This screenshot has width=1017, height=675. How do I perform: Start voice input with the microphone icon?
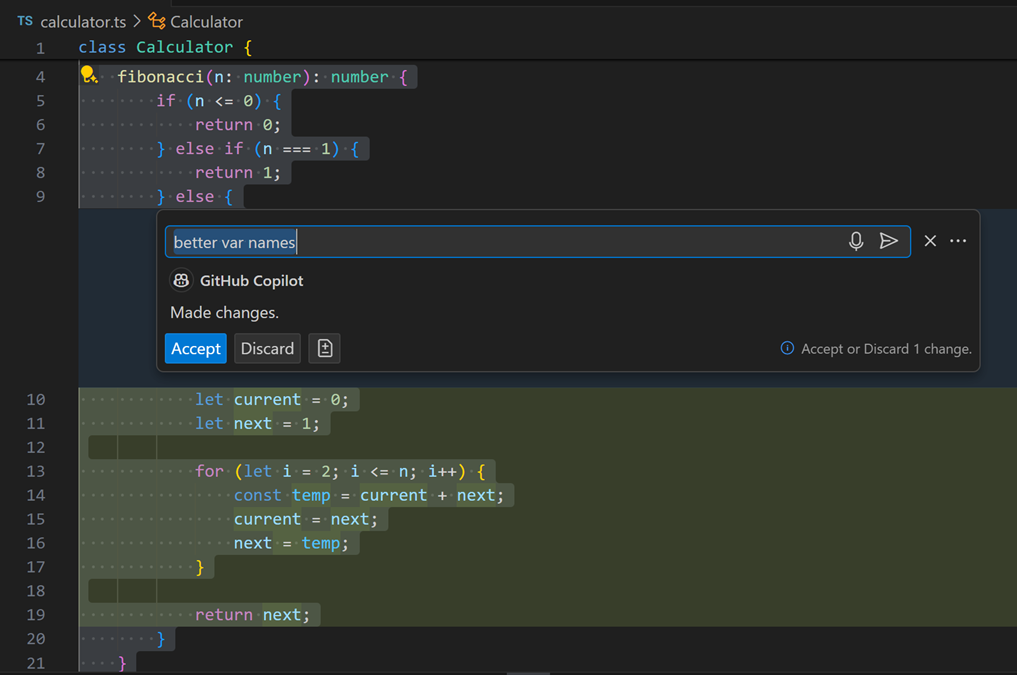[855, 241]
